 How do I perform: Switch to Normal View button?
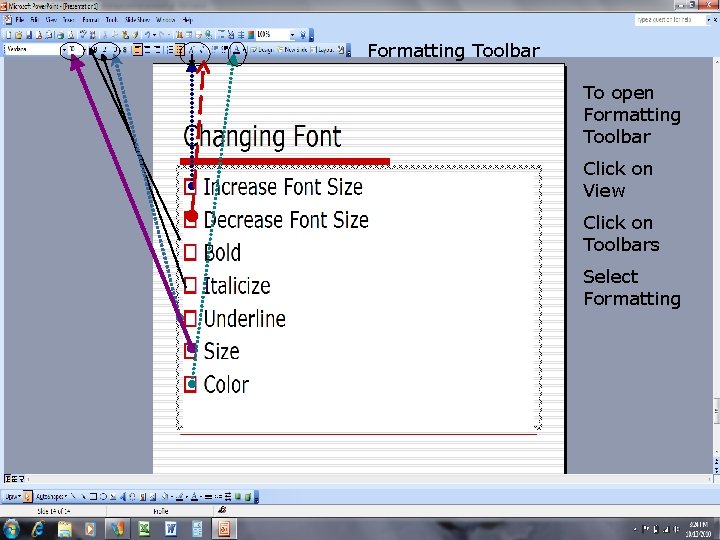[7, 479]
